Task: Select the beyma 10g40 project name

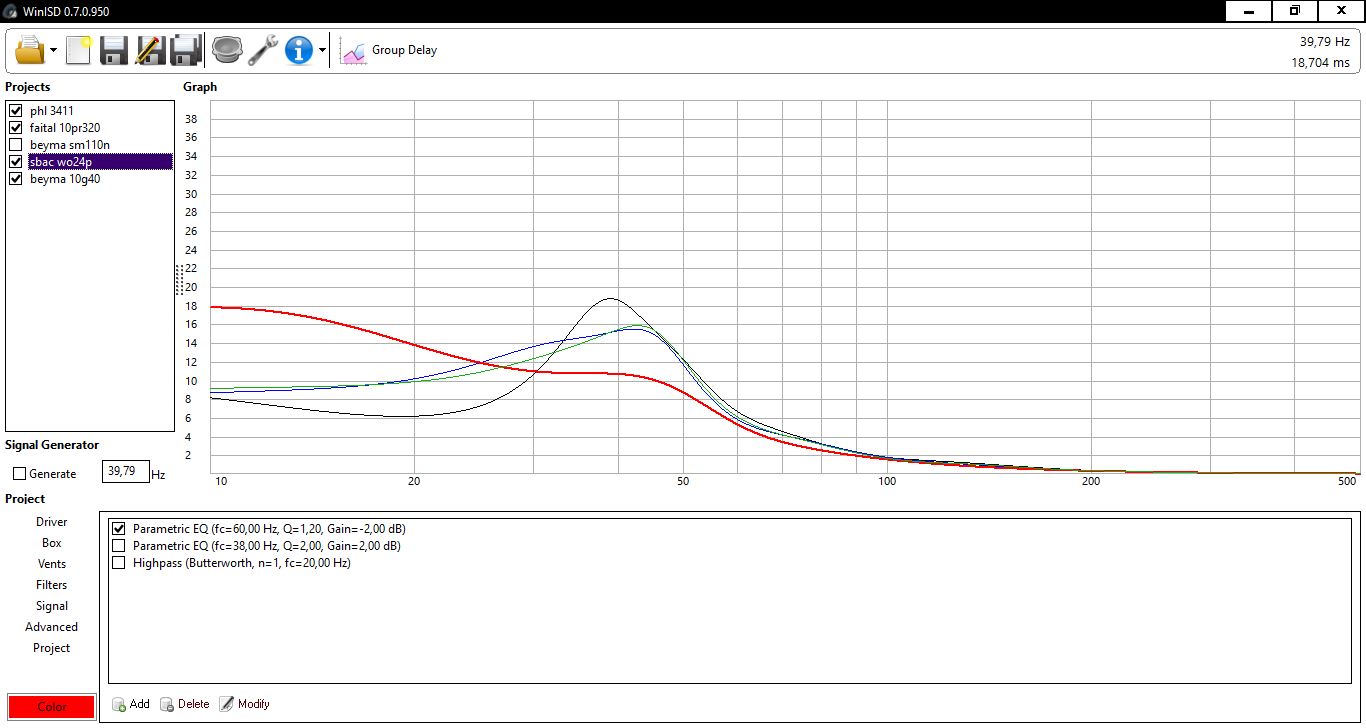Action: click(65, 179)
